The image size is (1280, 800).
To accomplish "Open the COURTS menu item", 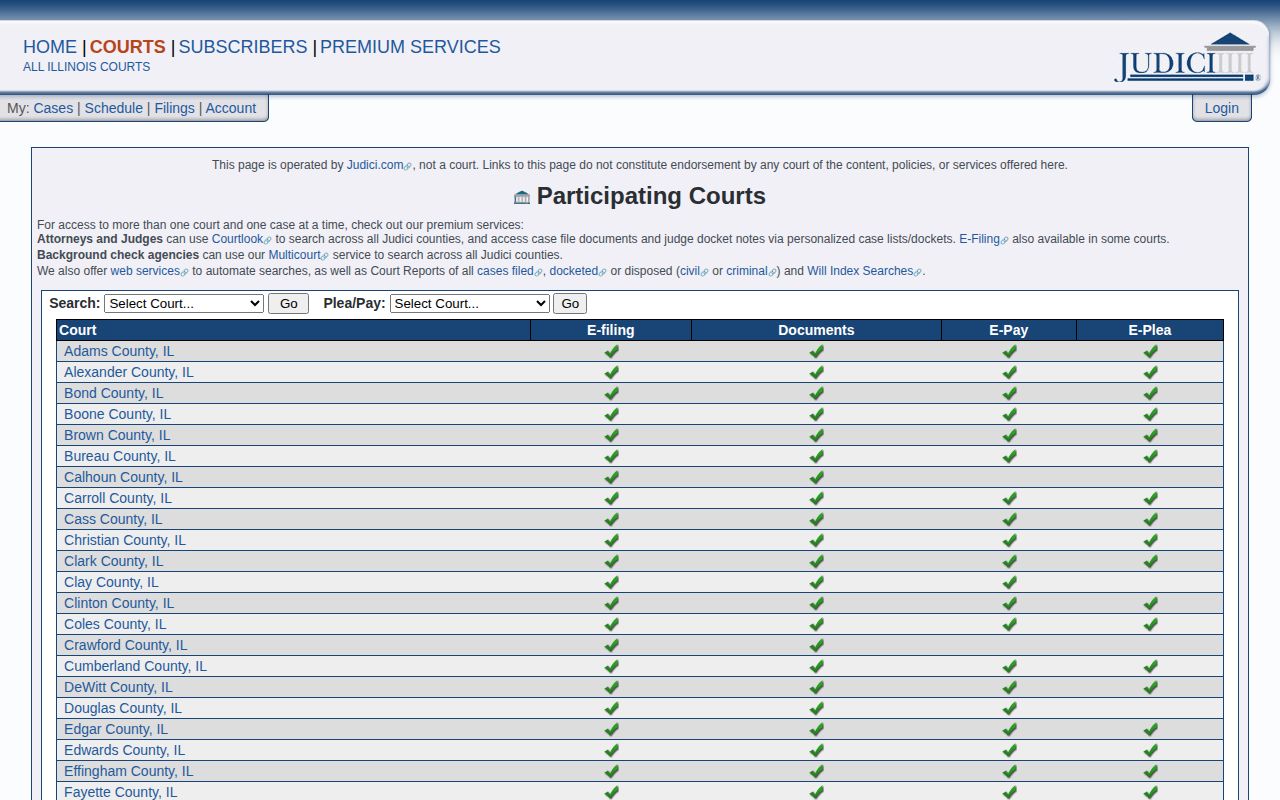I will point(127,47).
